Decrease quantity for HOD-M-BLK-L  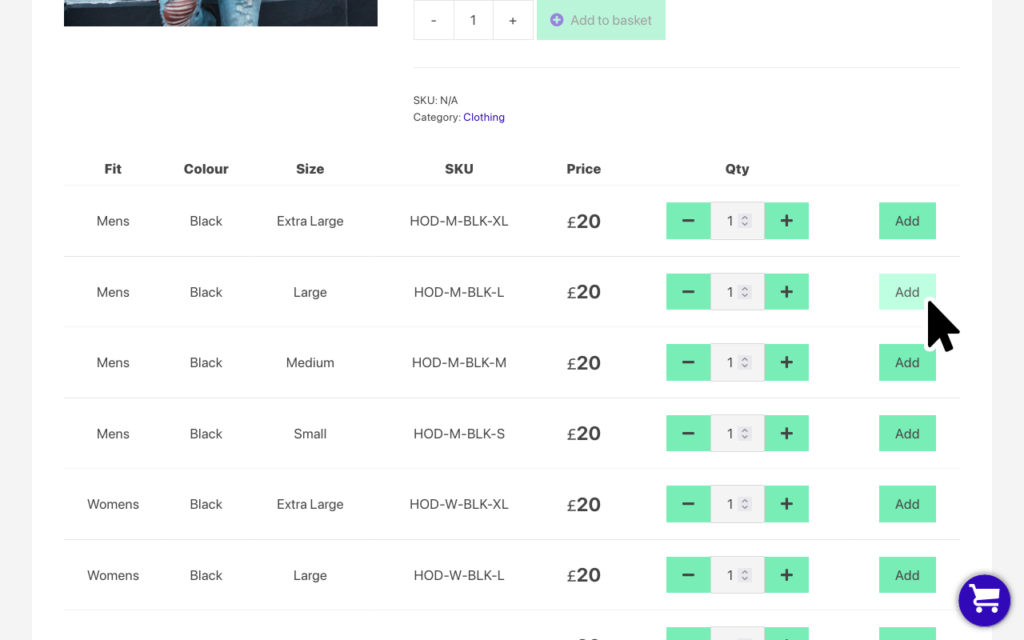688,292
